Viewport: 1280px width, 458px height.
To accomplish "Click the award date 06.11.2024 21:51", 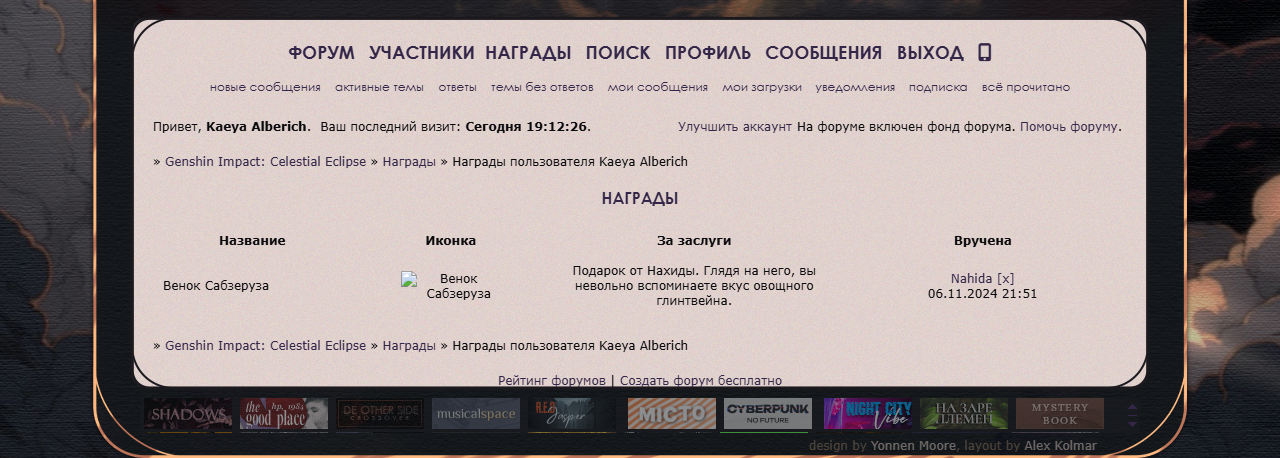I will [982, 294].
